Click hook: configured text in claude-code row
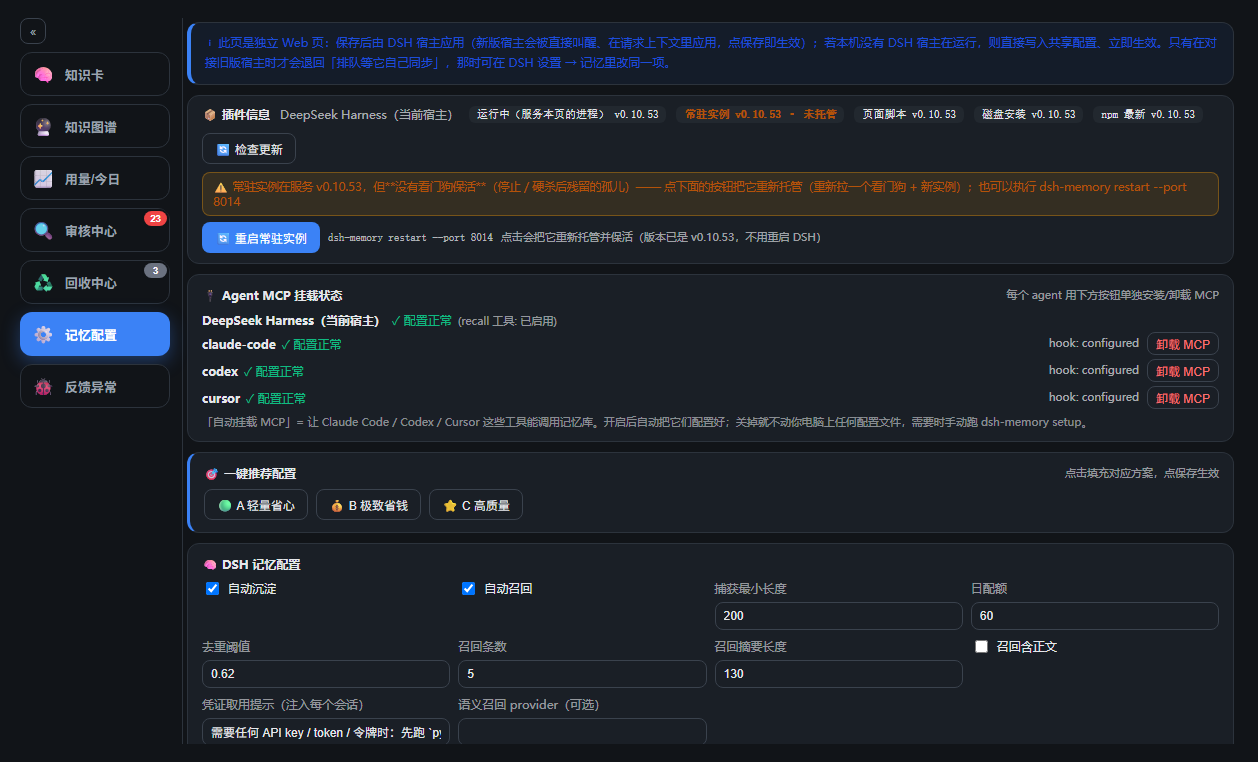The height and width of the screenshot is (762, 1258). [1093, 343]
